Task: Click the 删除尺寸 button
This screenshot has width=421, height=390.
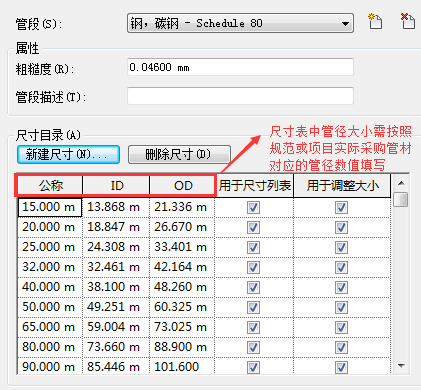Action: [179, 154]
